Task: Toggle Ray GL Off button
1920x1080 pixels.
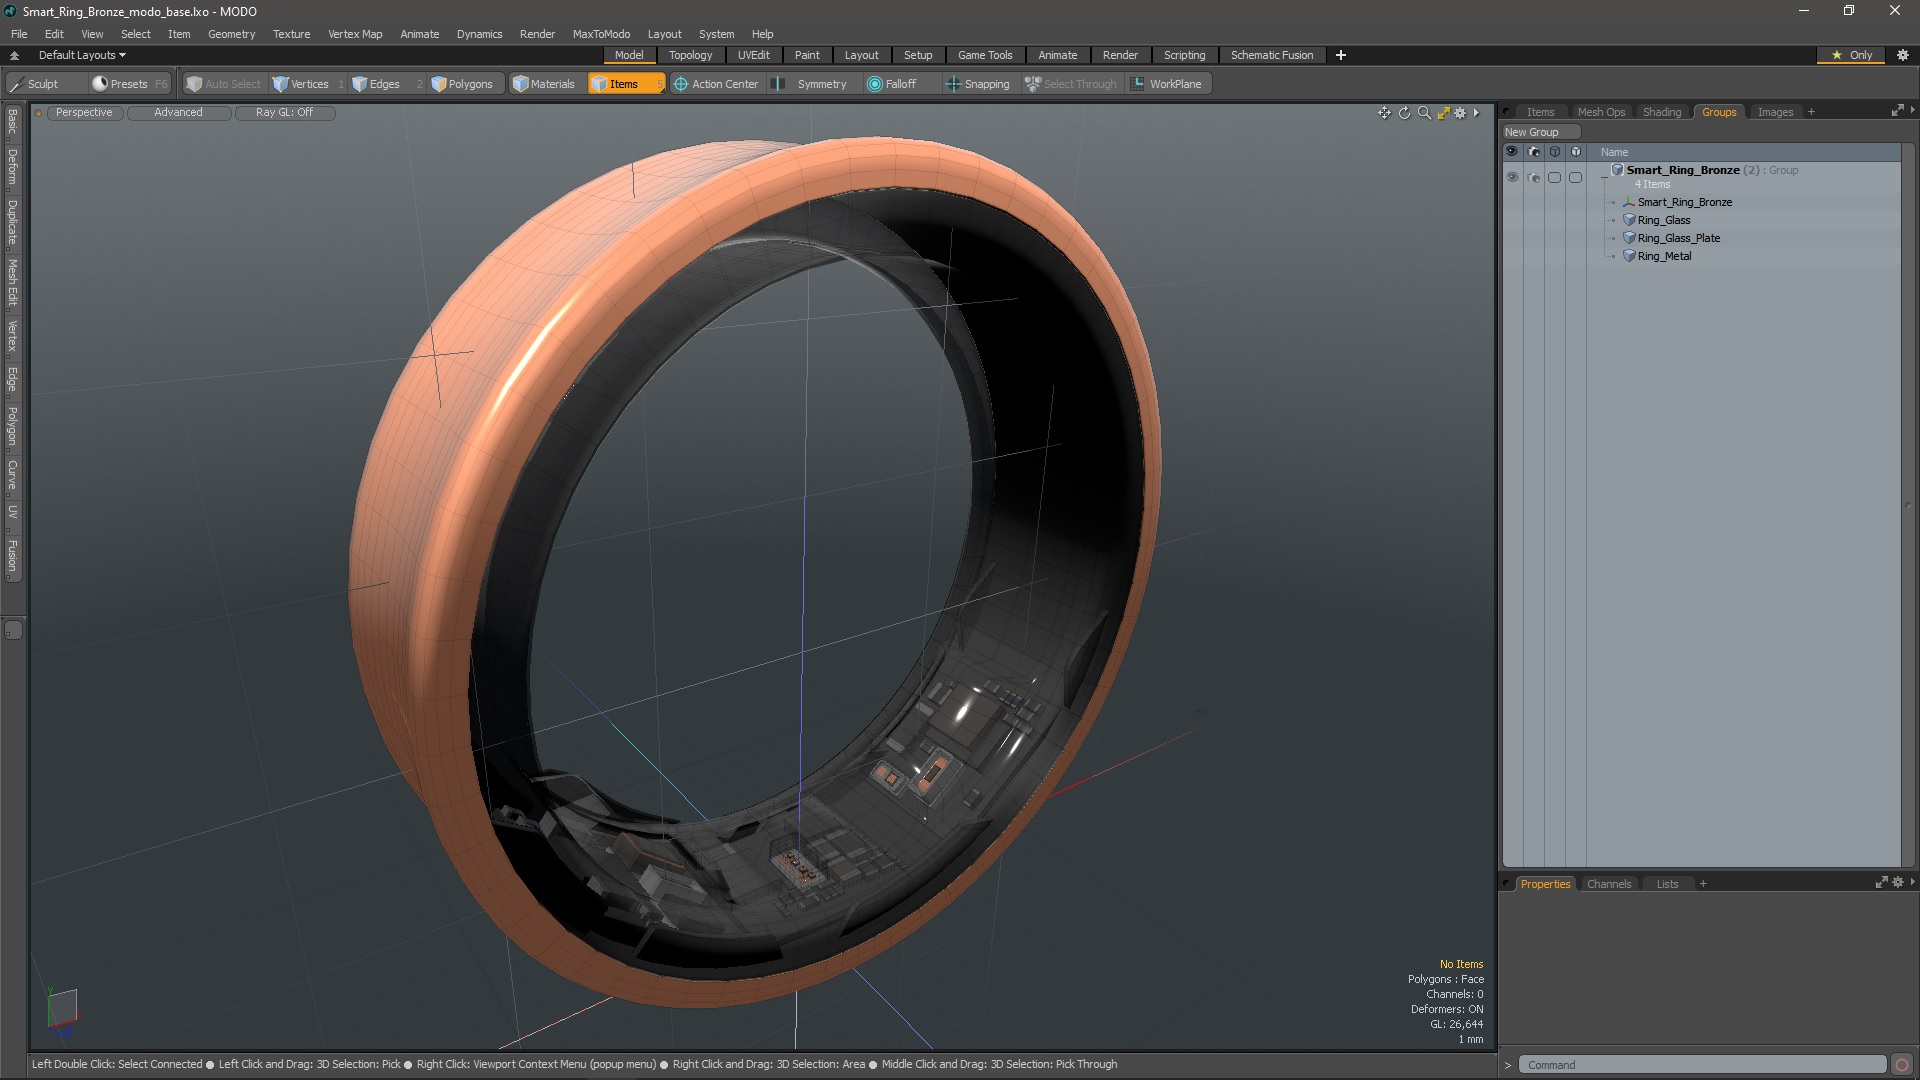Action: pyautogui.click(x=284, y=113)
